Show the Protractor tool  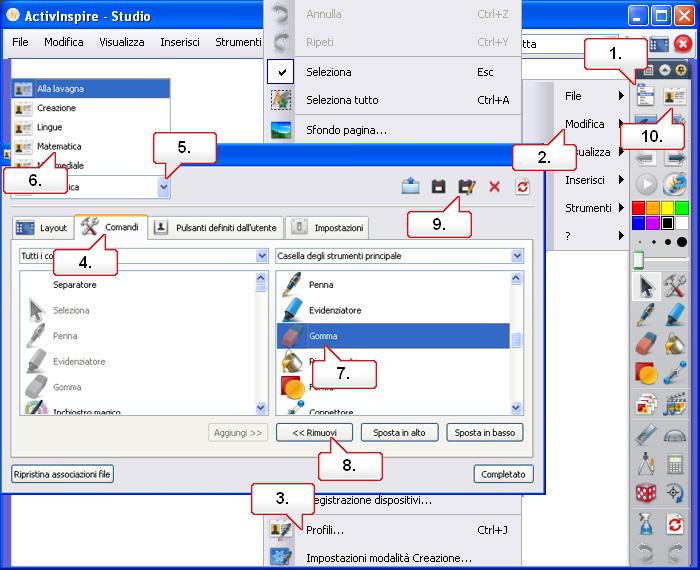[675, 435]
